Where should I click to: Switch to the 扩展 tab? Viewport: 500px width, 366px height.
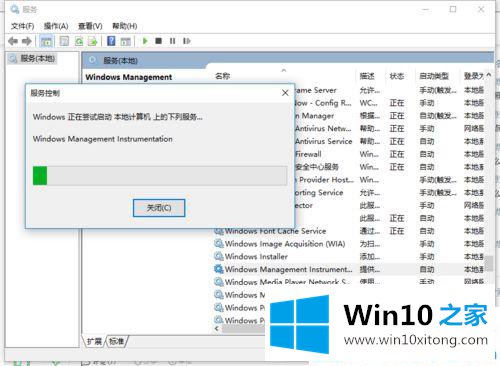click(x=94, y=341)
